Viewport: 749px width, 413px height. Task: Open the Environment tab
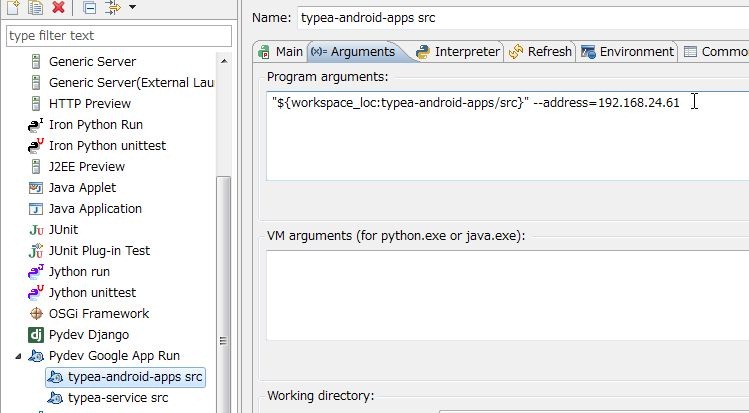pos(628,52)
